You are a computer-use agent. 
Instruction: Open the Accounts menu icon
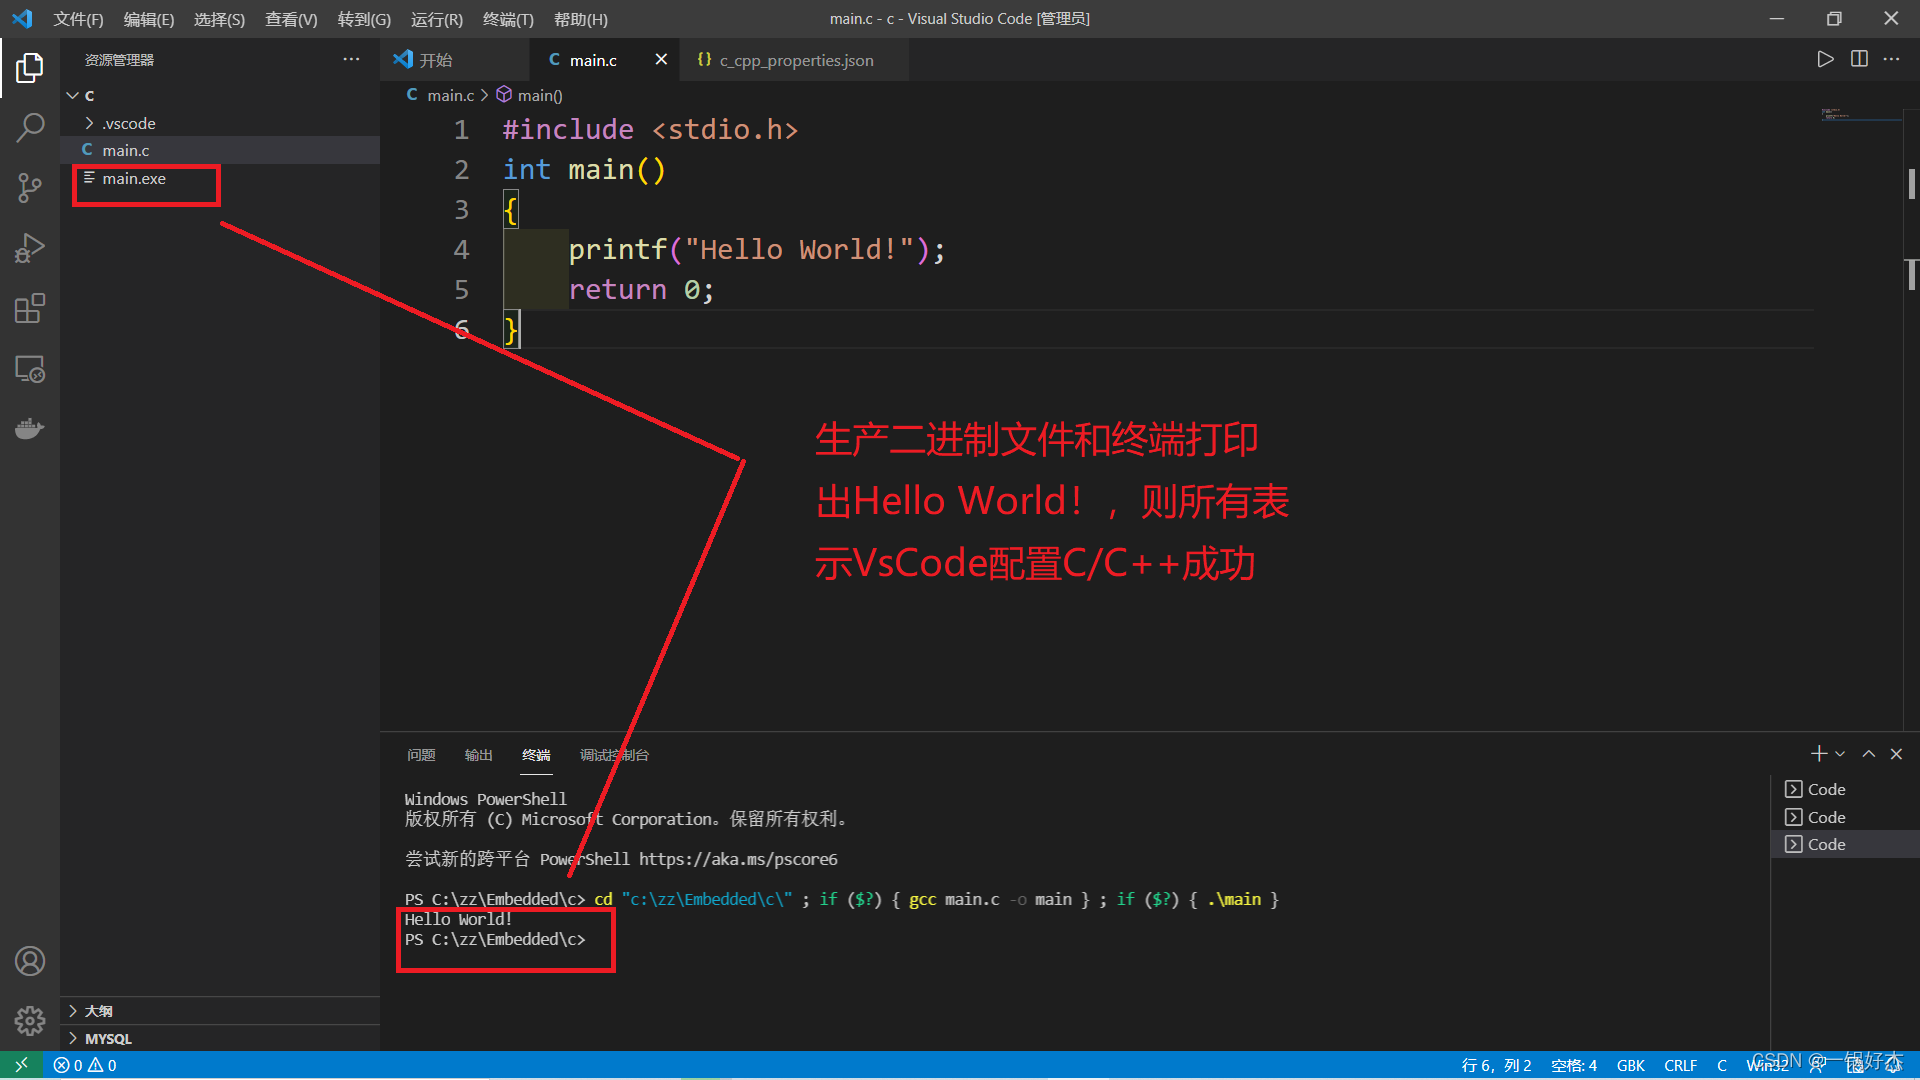[x=30, y=961]
